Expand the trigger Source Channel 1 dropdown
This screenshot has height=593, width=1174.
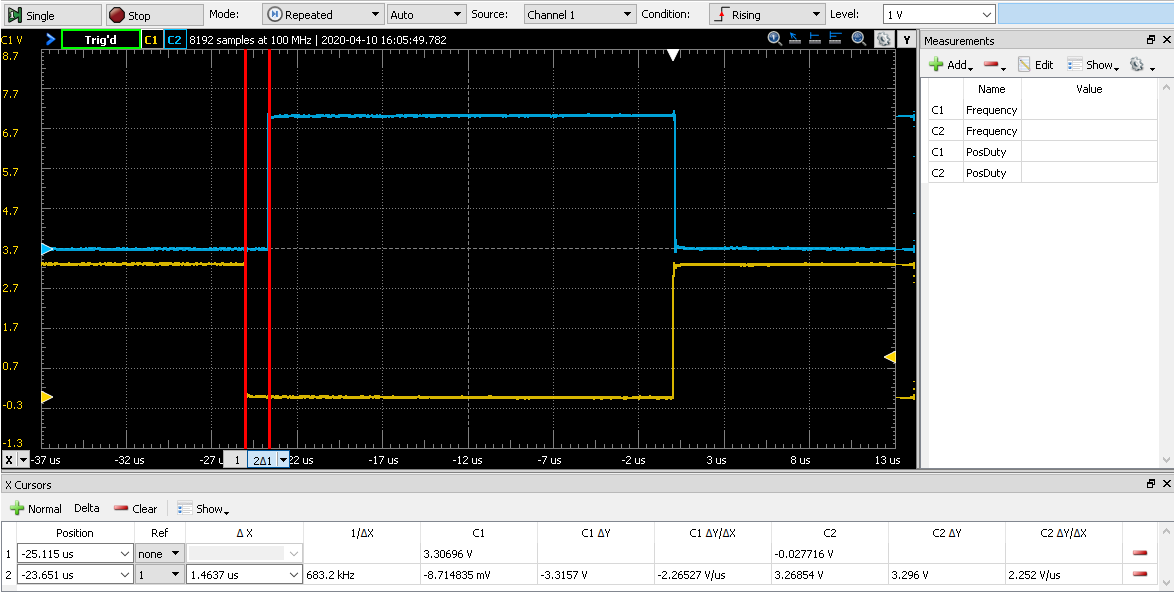pyautogui.click(x=580, y=14)
